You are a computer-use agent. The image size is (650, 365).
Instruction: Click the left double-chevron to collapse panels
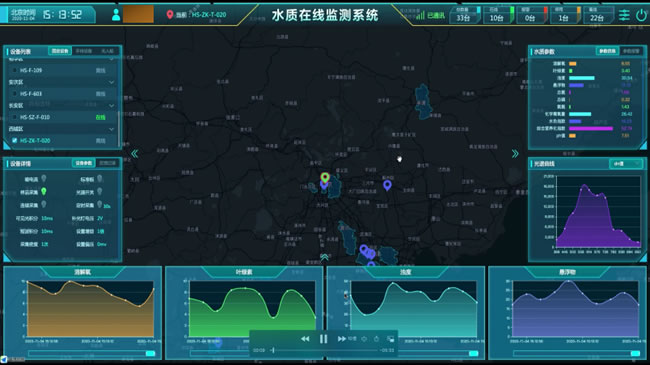(x=135, y=154)
